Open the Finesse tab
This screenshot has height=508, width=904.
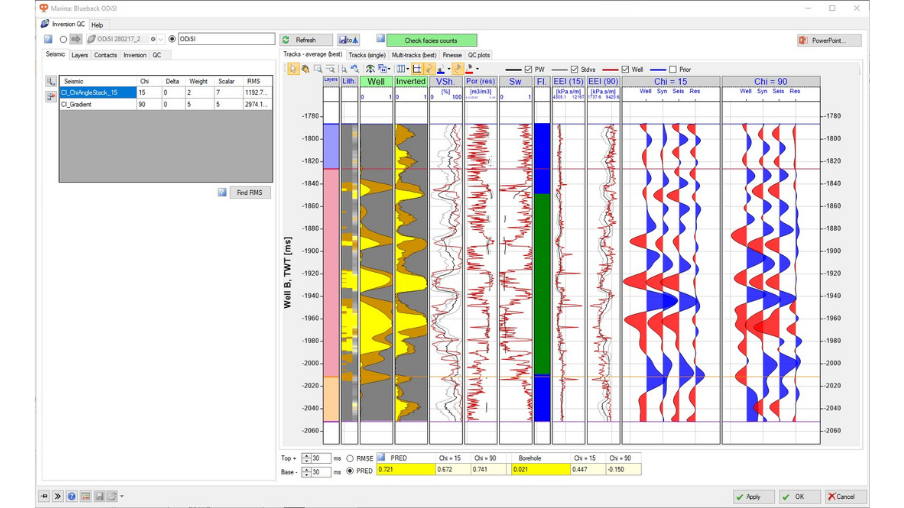(x=452, y=55)
